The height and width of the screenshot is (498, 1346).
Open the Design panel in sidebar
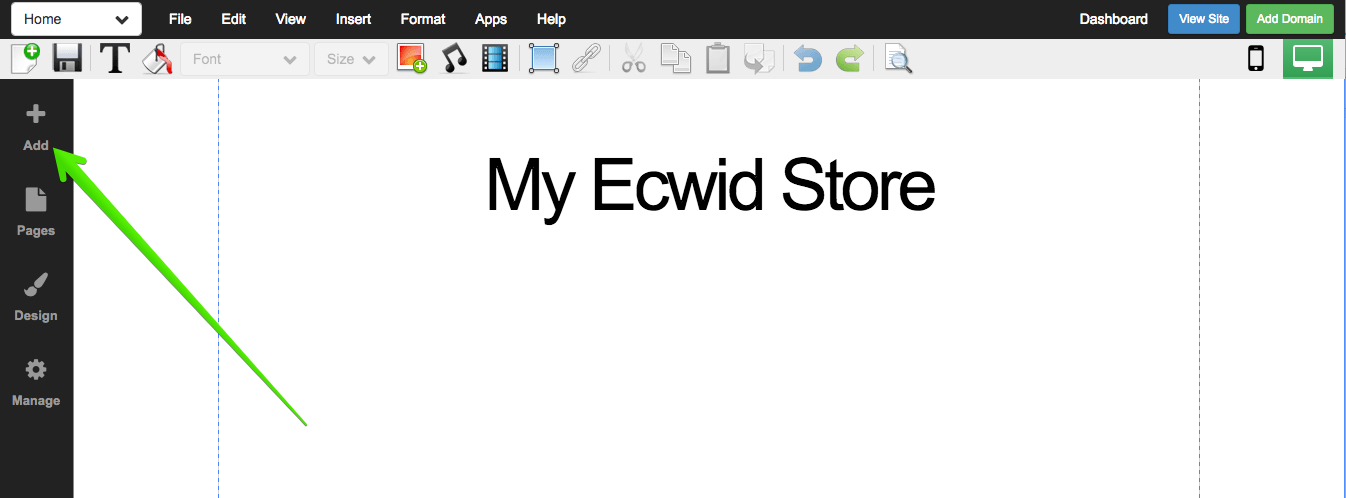[36, 298]
